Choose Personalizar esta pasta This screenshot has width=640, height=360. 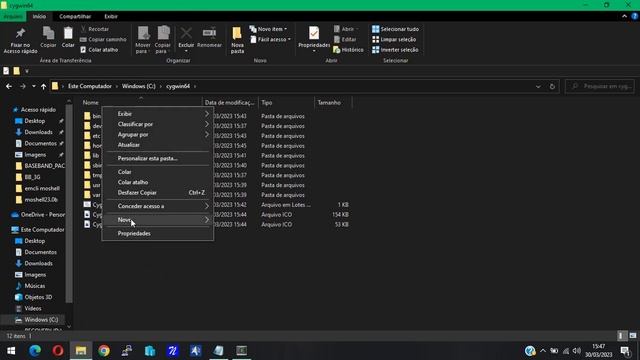coord(158,158)
